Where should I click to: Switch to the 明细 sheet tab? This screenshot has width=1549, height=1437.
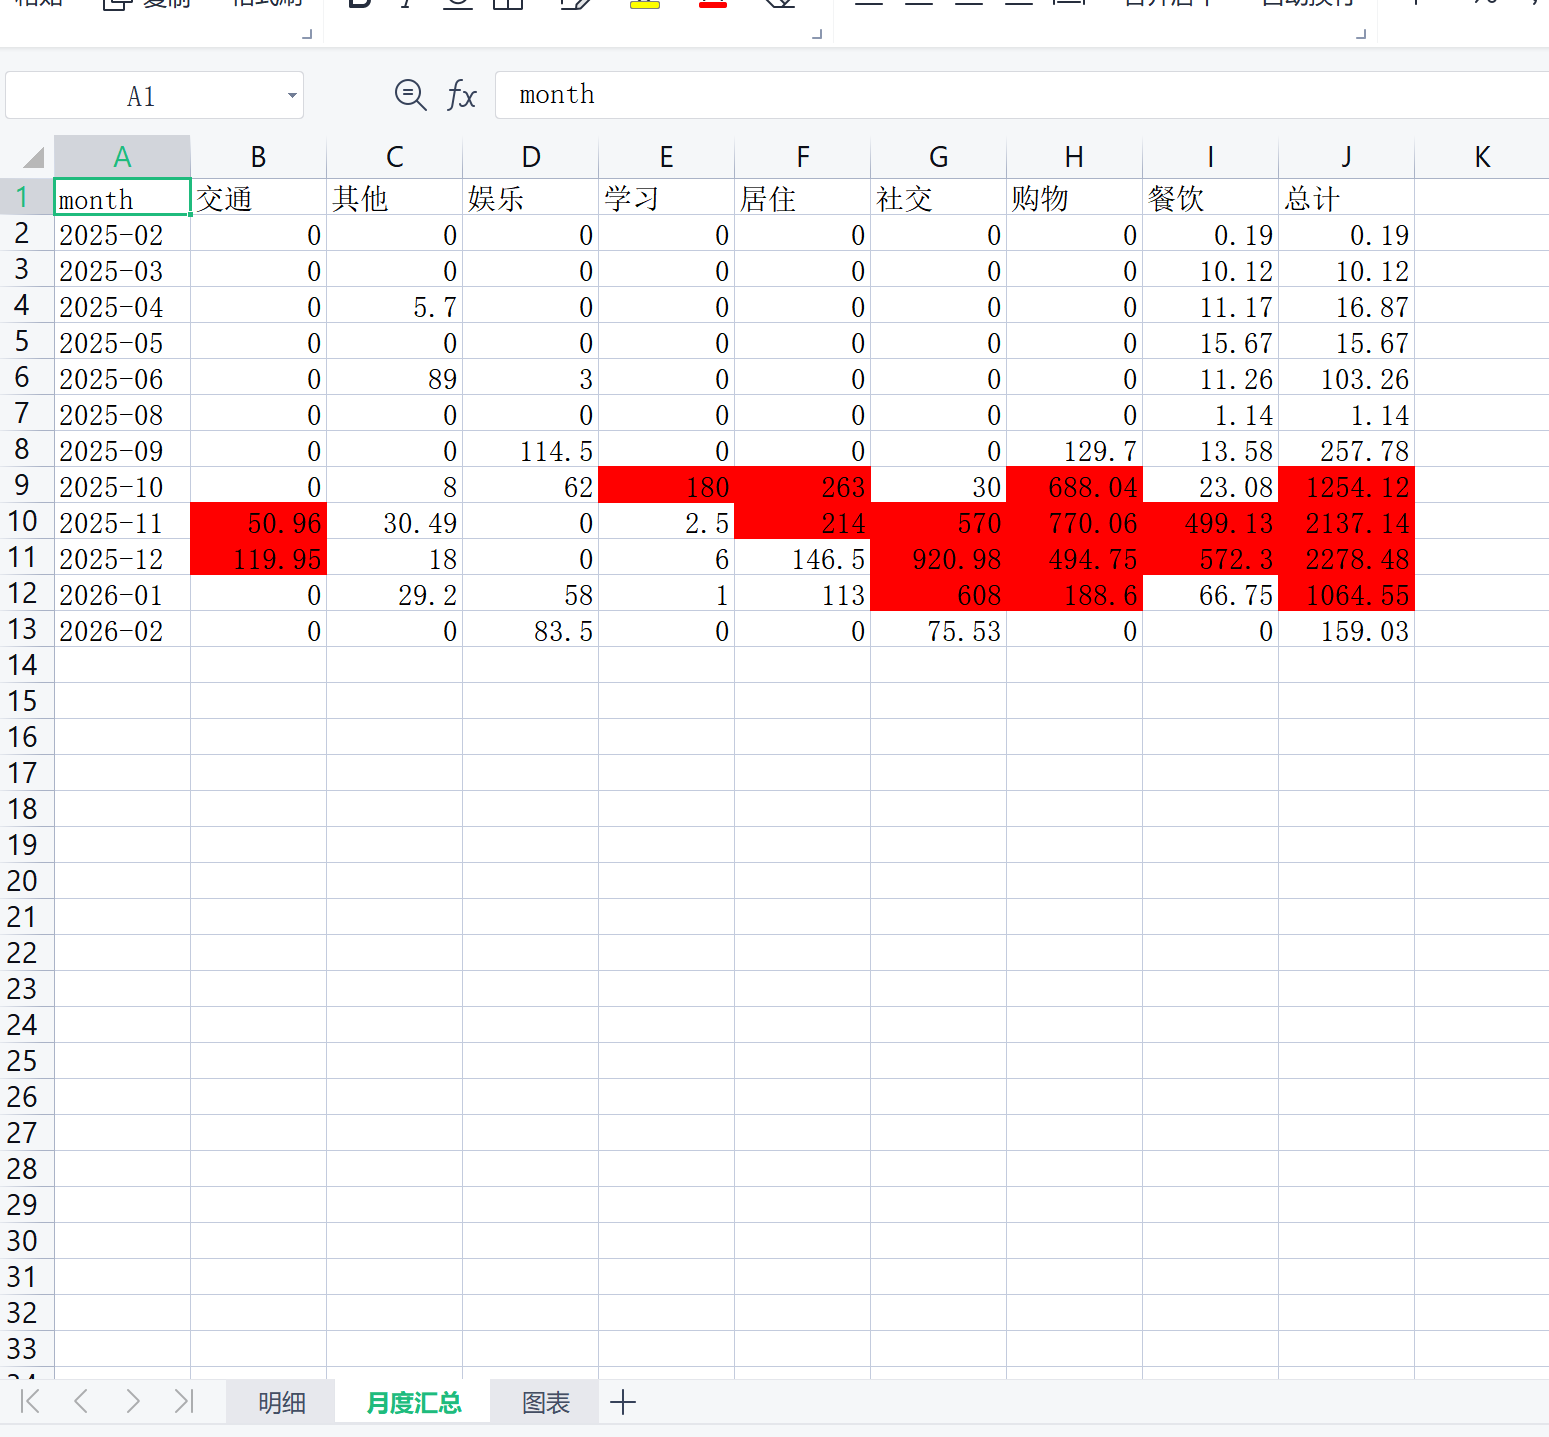281,1403
